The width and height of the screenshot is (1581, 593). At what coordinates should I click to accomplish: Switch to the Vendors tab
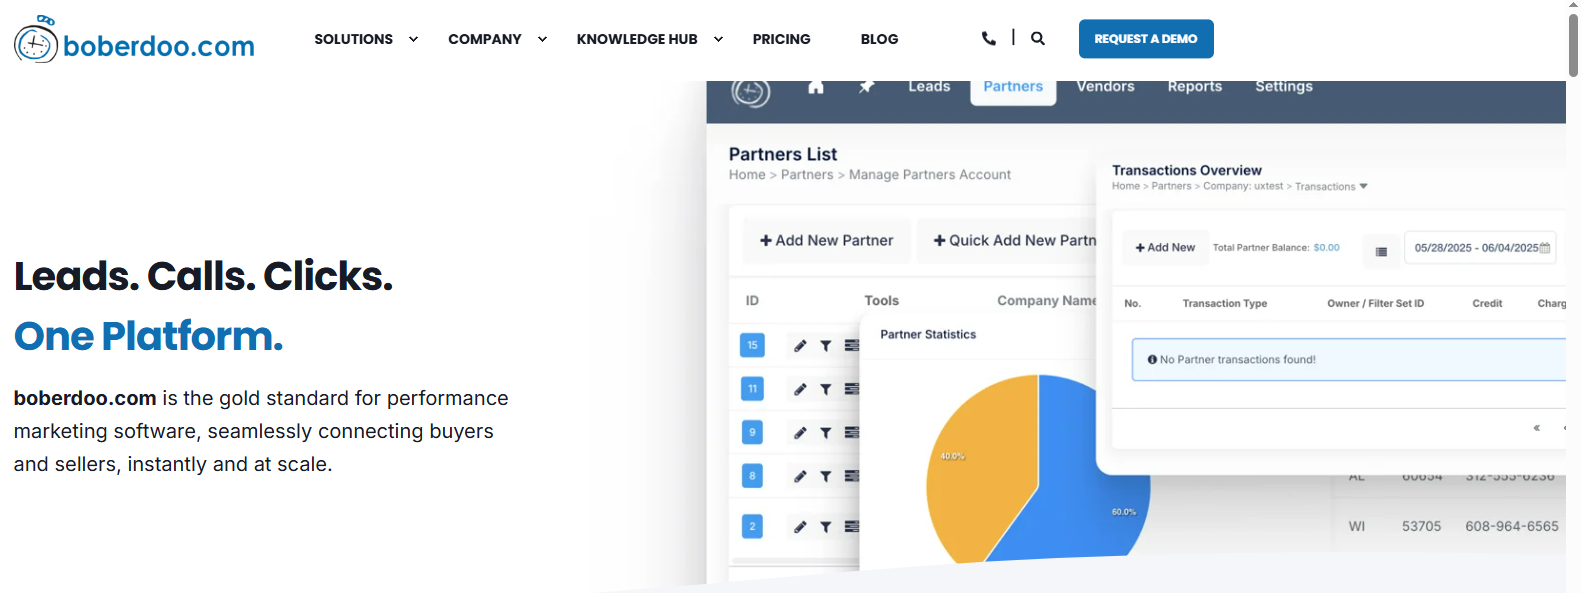point(1105,87)
